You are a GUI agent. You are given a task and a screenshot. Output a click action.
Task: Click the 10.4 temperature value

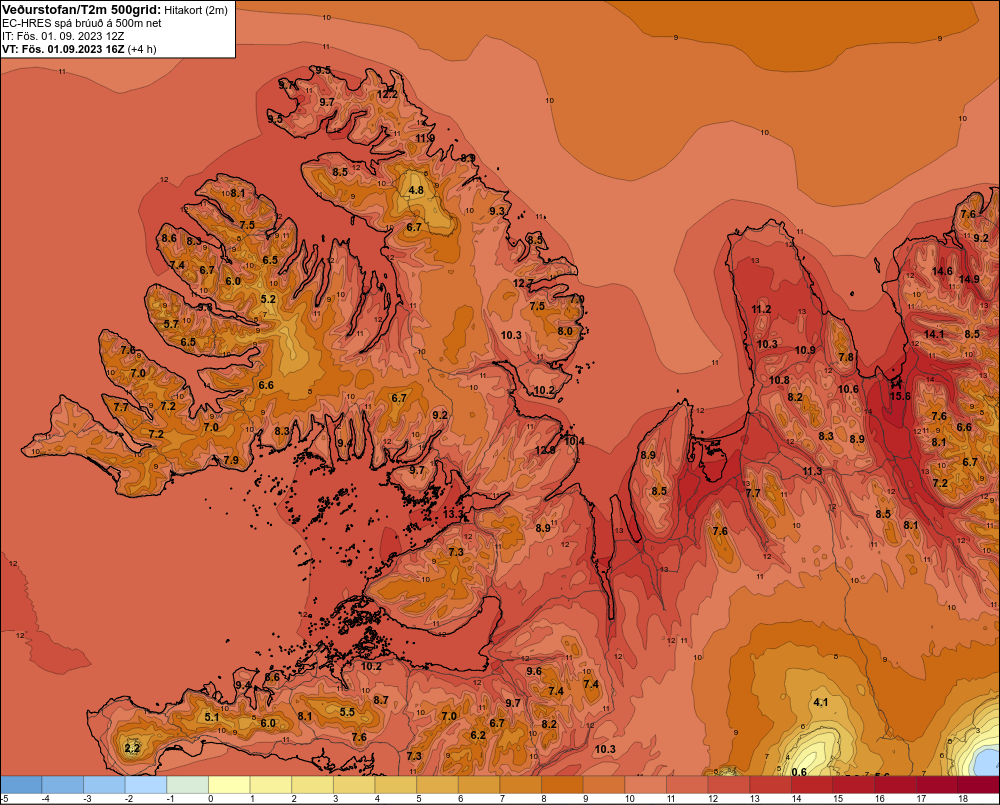click(x=574, y=441)
